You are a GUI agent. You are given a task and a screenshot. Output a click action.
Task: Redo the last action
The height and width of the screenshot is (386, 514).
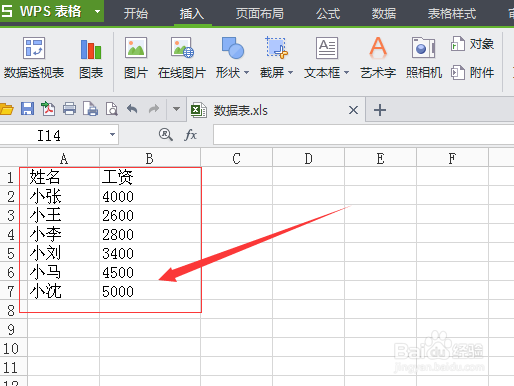[x=153, y=109]
